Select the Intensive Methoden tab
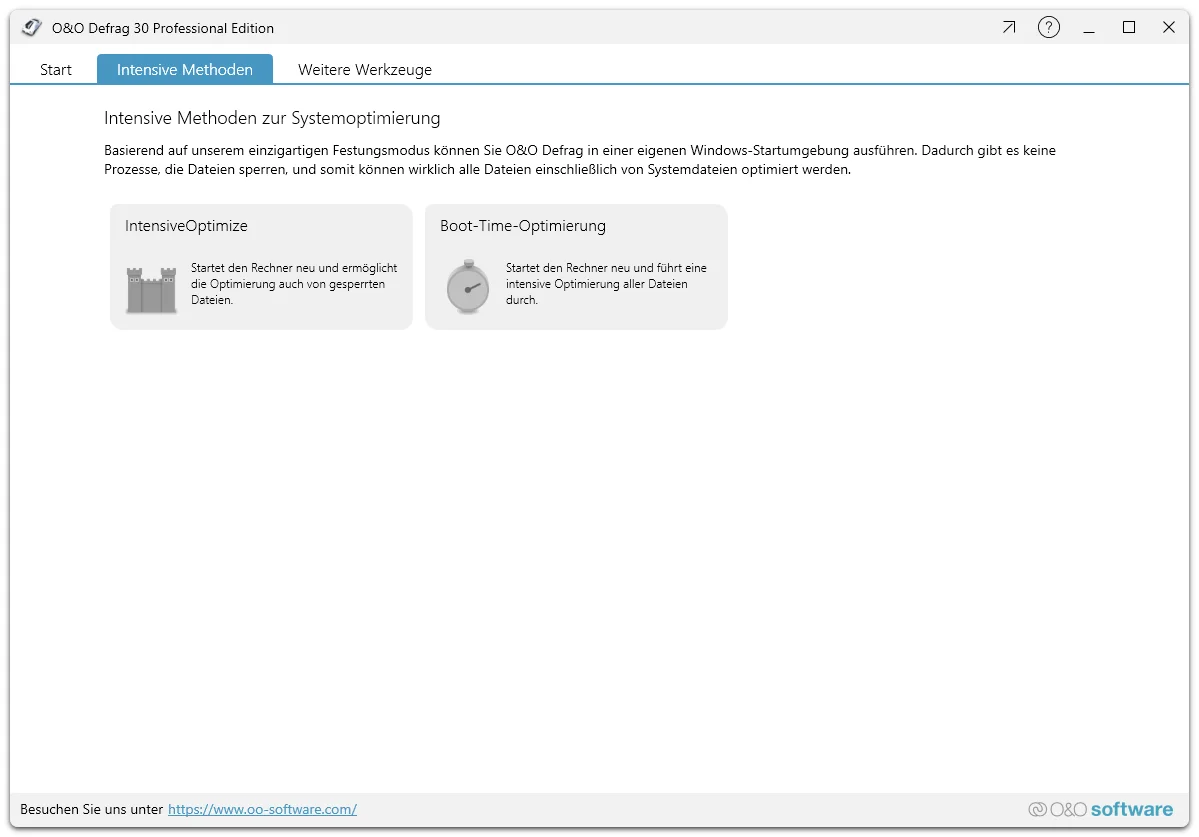 pos(184,69)
